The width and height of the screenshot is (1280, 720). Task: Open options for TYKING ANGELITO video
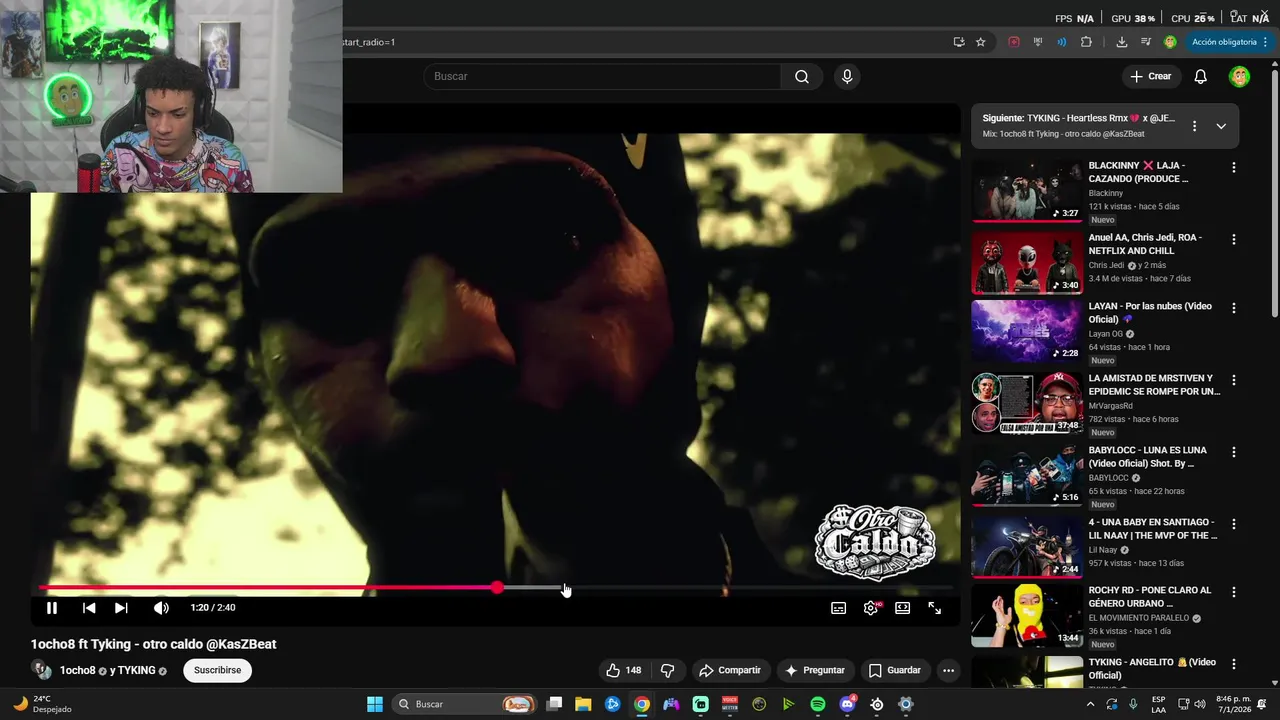click(x=1234, y=664)
